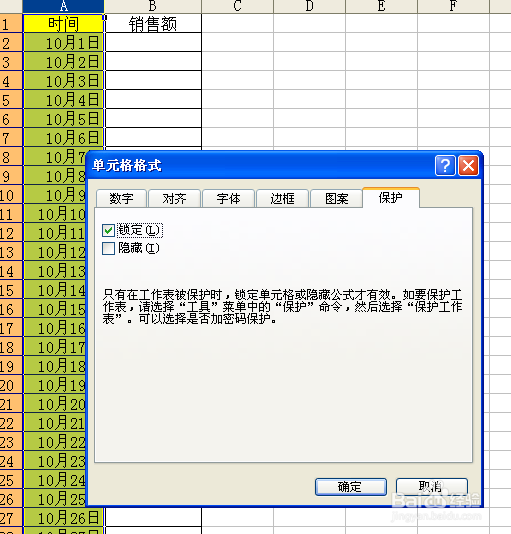Open the 字体 tab
Viewport: 511px width, 534px height.
229,199
